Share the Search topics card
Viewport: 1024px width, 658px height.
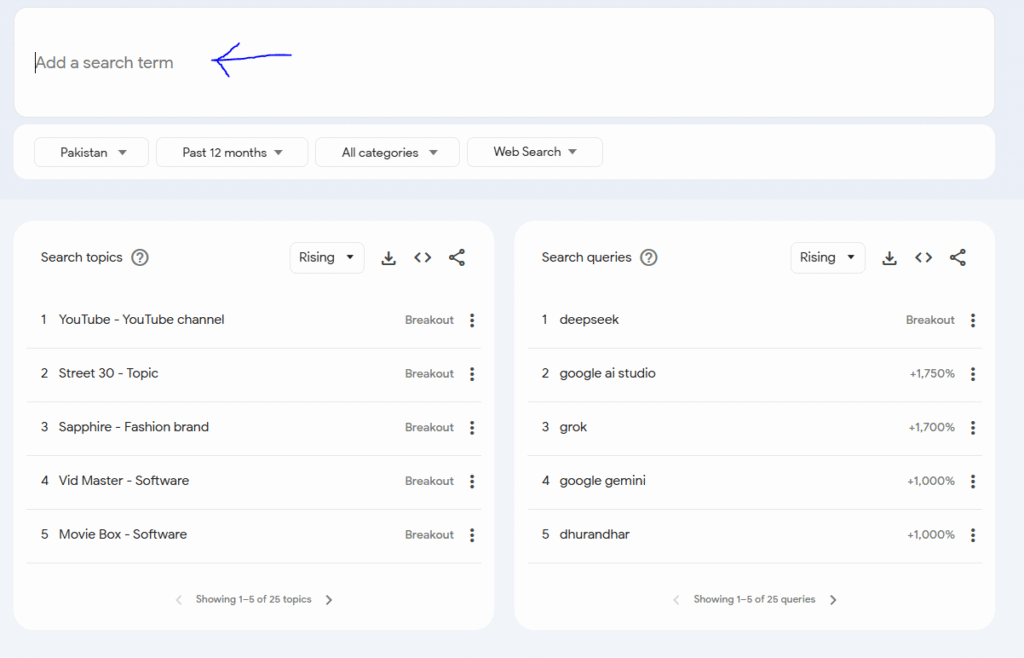[x=457, y=258]
